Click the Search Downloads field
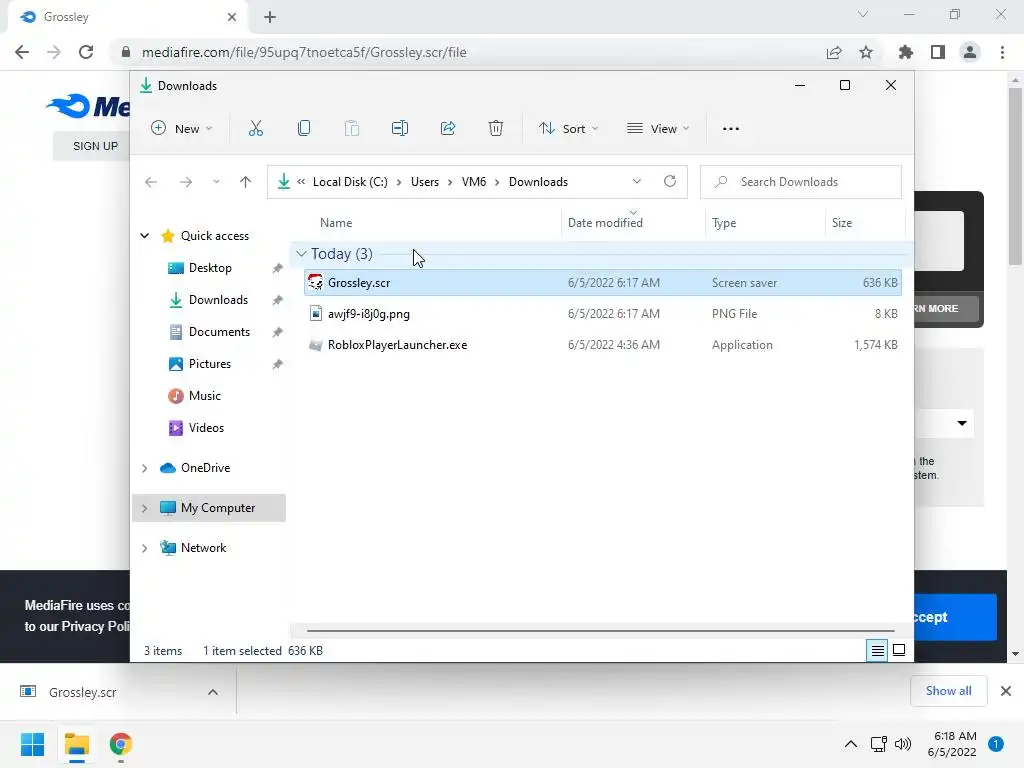This screenshot has height=768, width=1024. pos(801,182)
